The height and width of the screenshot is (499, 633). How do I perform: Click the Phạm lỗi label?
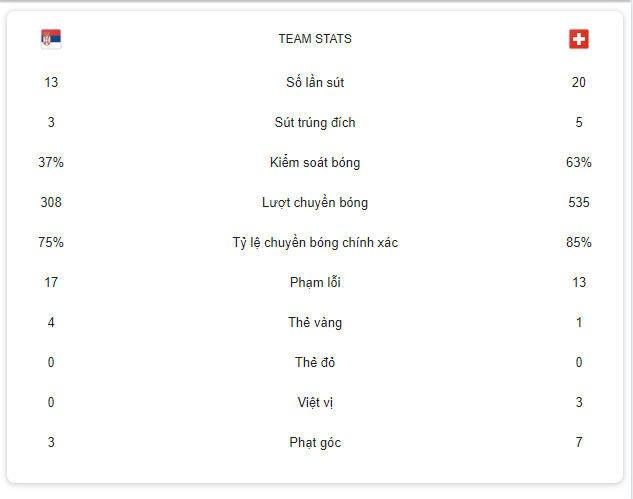click(315, 282)
